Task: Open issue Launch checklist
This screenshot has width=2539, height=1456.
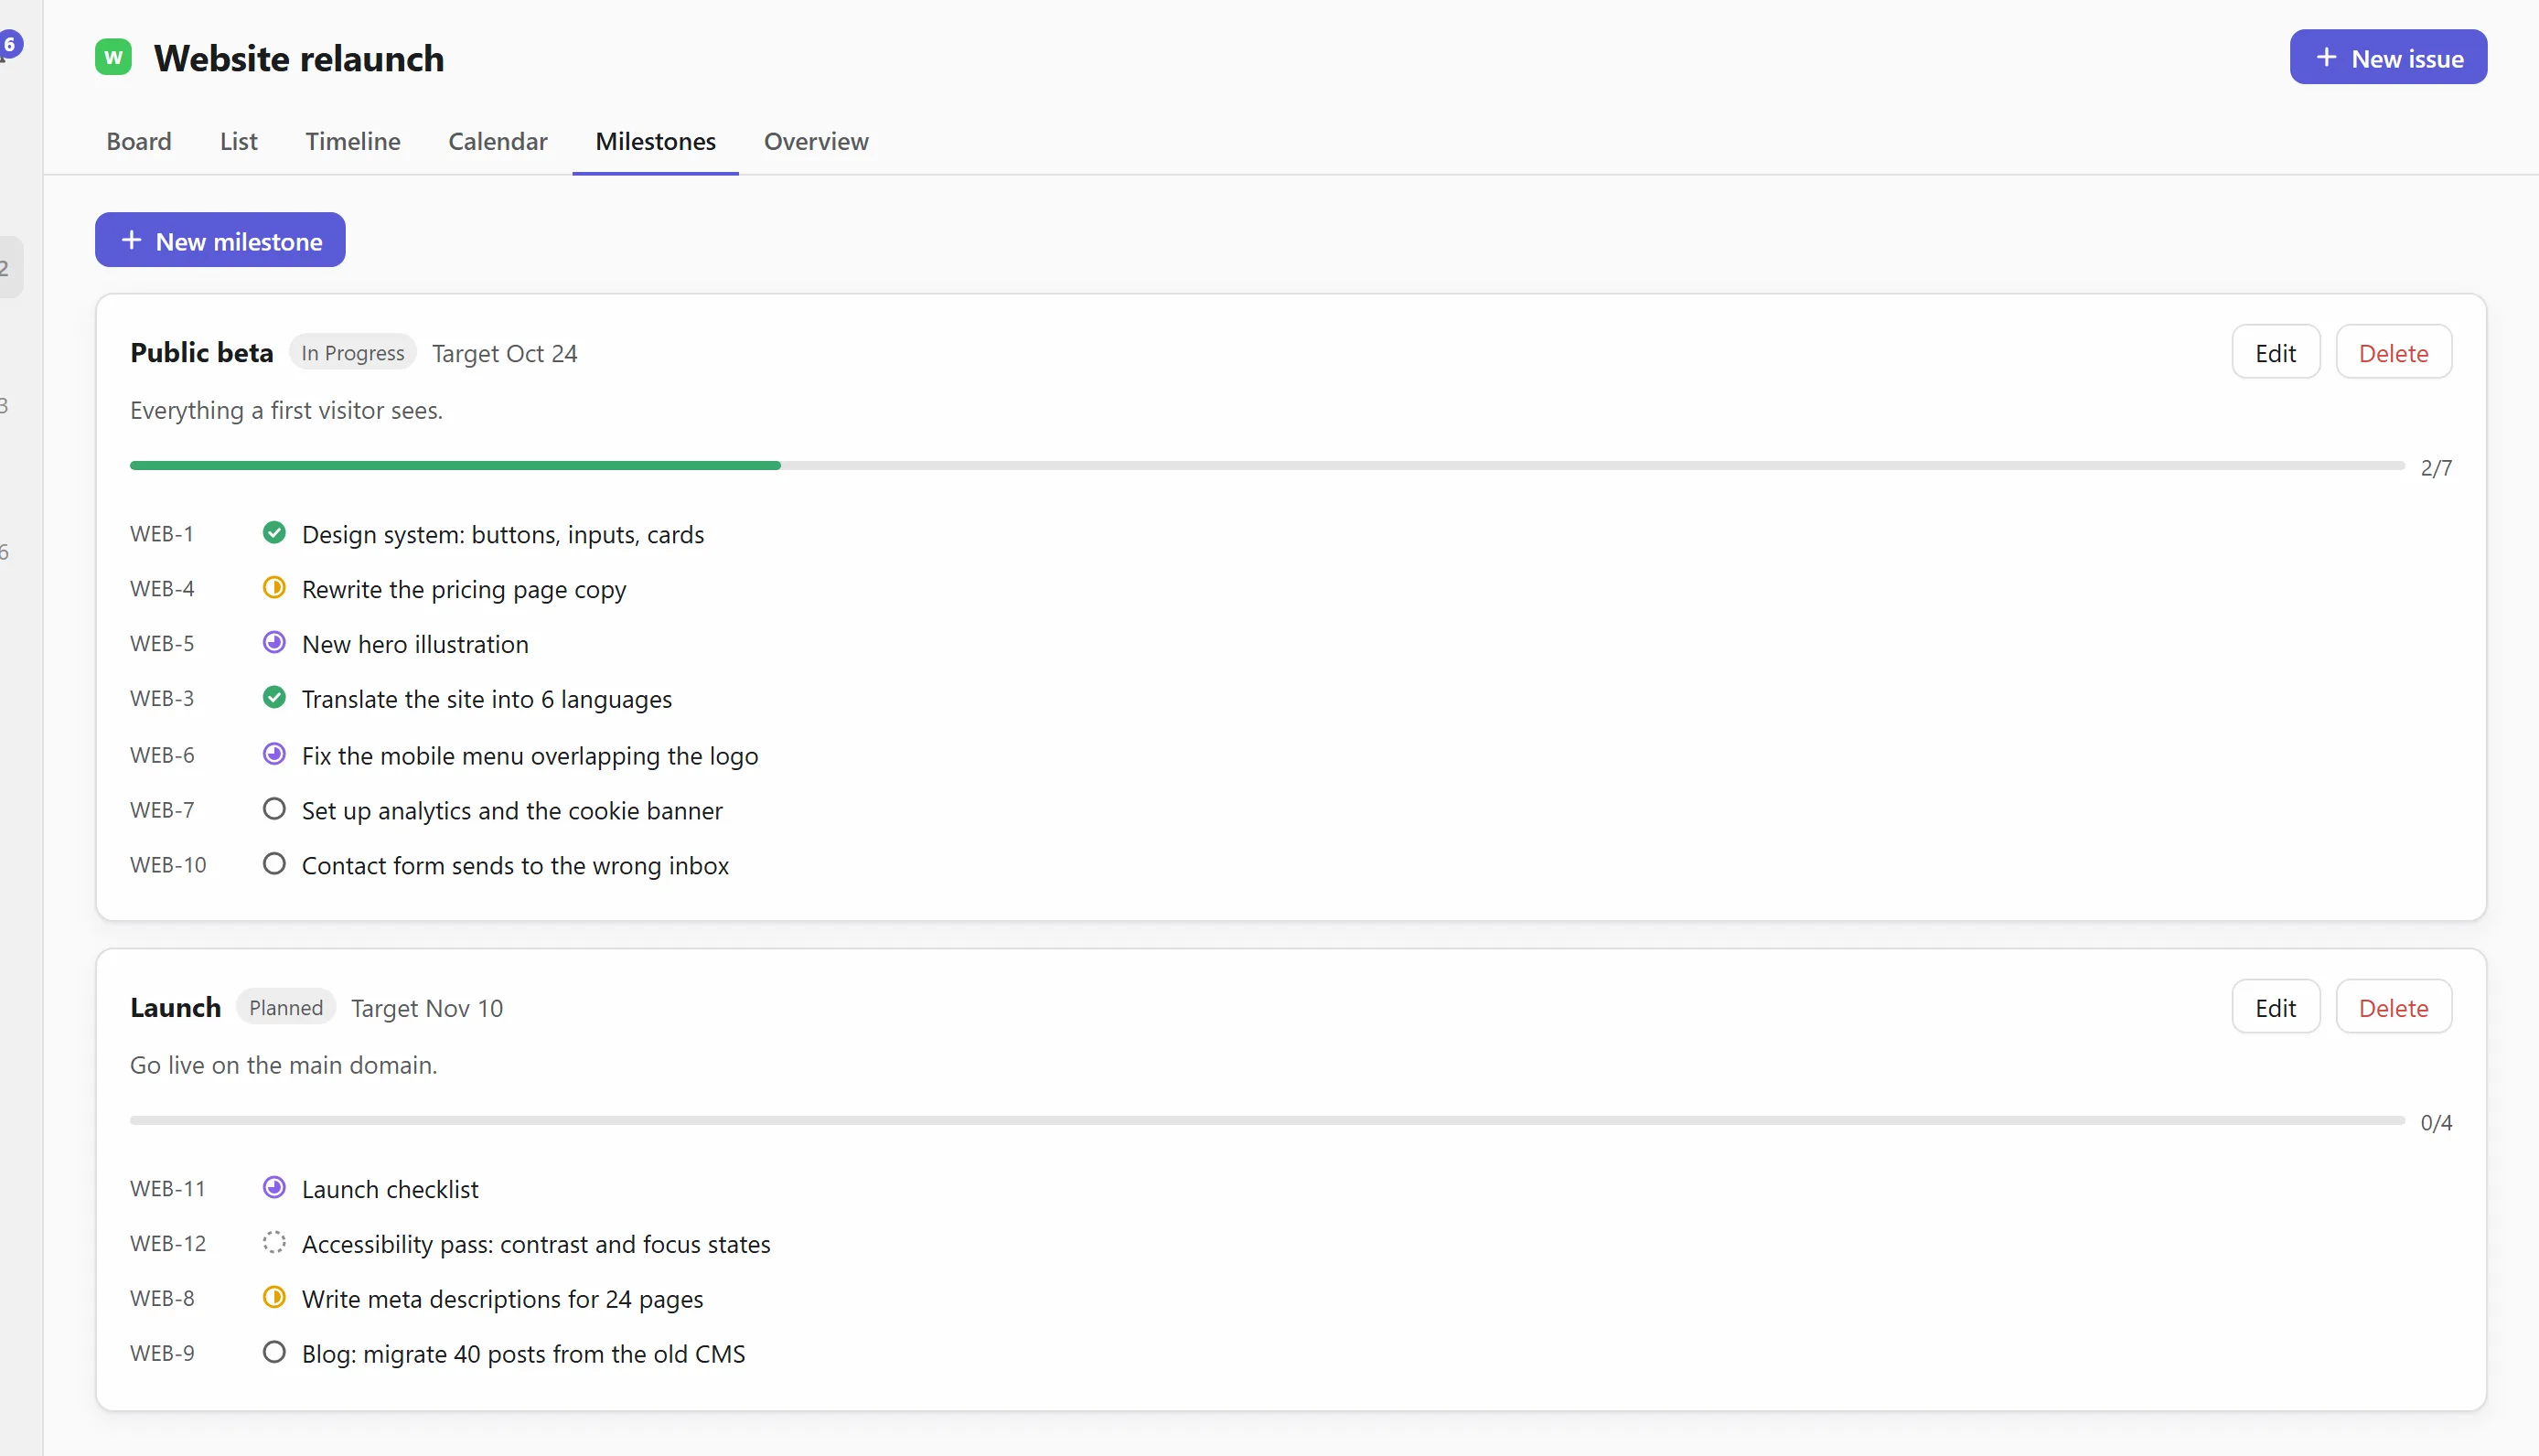Action: [x=390, y=1189]
